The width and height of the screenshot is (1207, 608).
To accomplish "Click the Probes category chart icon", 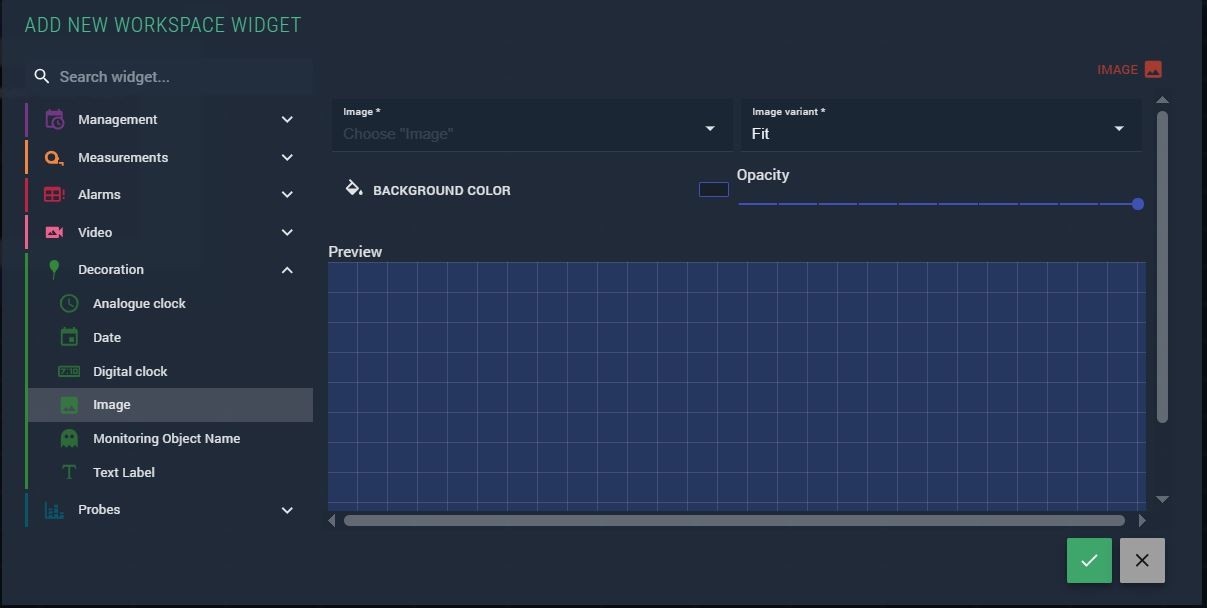I will click(x=55, y=510).
